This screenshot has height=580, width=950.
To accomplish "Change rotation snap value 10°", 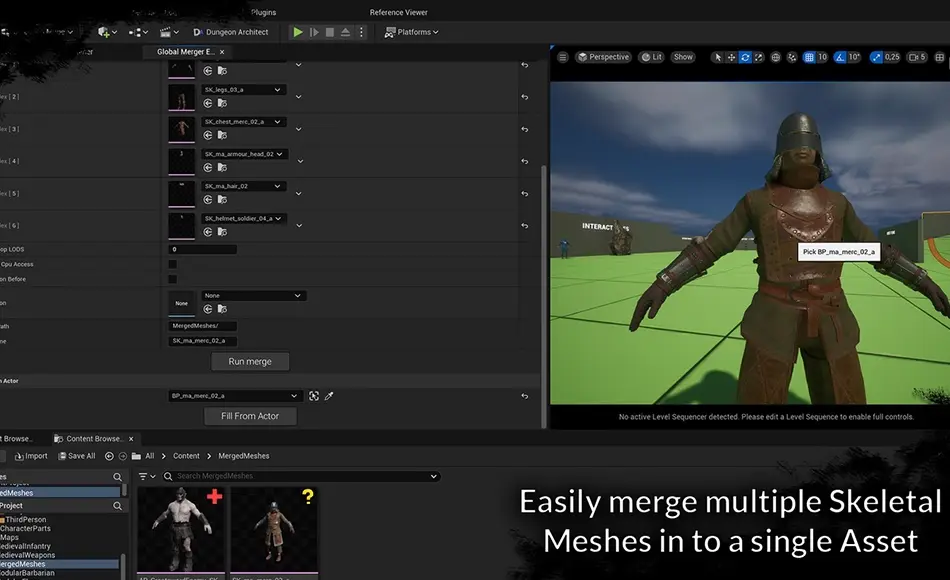I will tap(854, 57).
